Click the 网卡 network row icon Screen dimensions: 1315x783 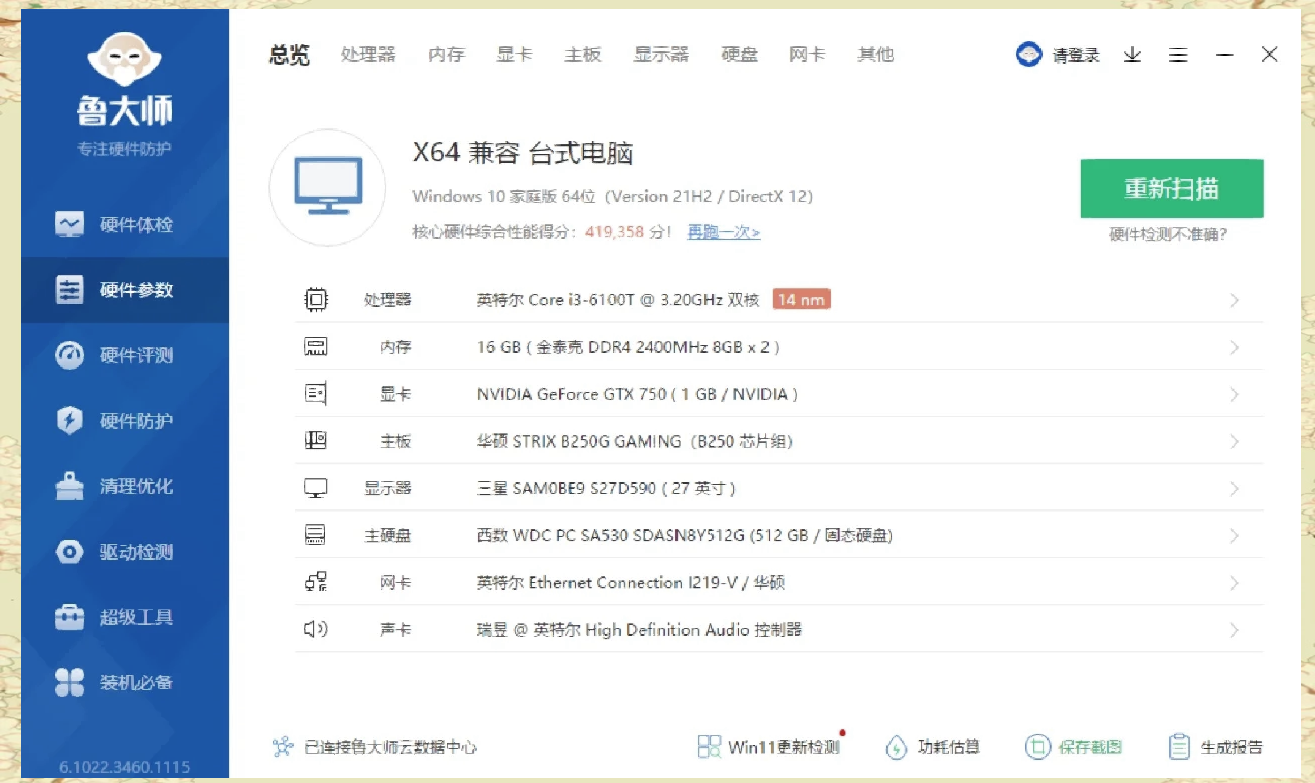coord(316,582)
